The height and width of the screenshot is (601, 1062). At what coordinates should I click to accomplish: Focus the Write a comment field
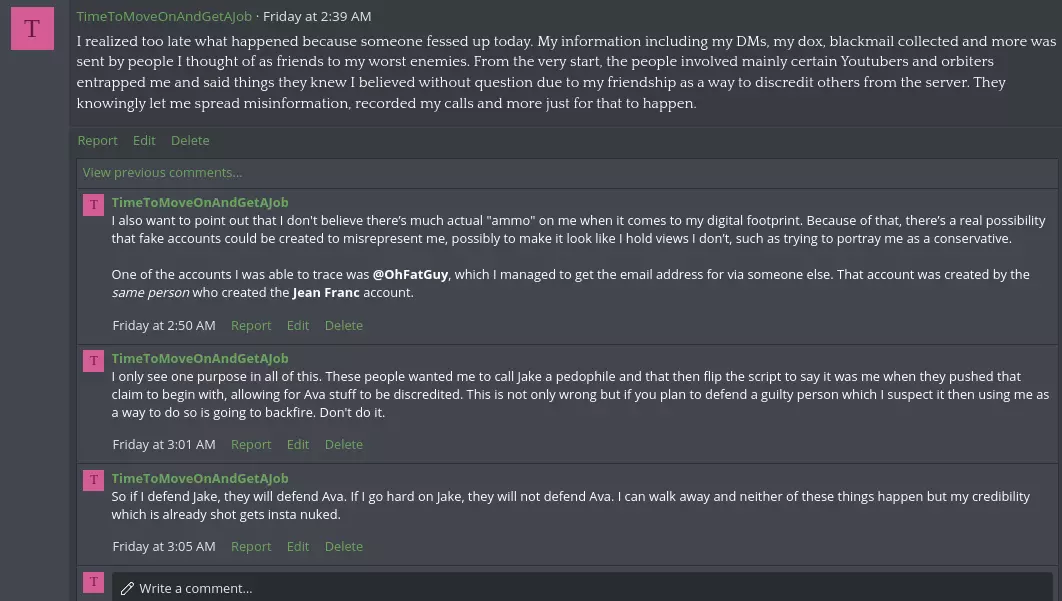click(582, 588)
